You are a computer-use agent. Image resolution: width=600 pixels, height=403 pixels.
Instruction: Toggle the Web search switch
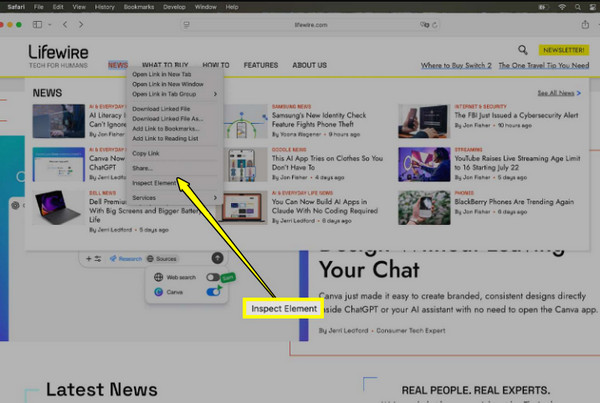(x=213, y=277)
